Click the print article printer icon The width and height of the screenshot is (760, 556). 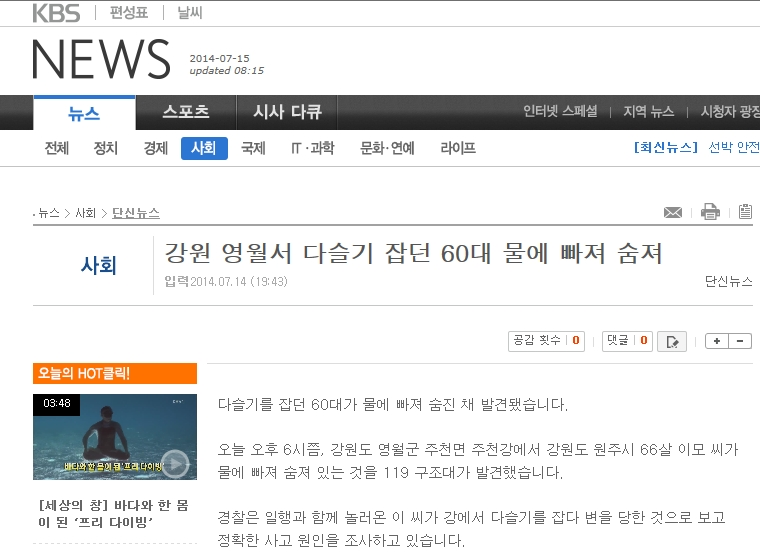click(x=710, y=212)
